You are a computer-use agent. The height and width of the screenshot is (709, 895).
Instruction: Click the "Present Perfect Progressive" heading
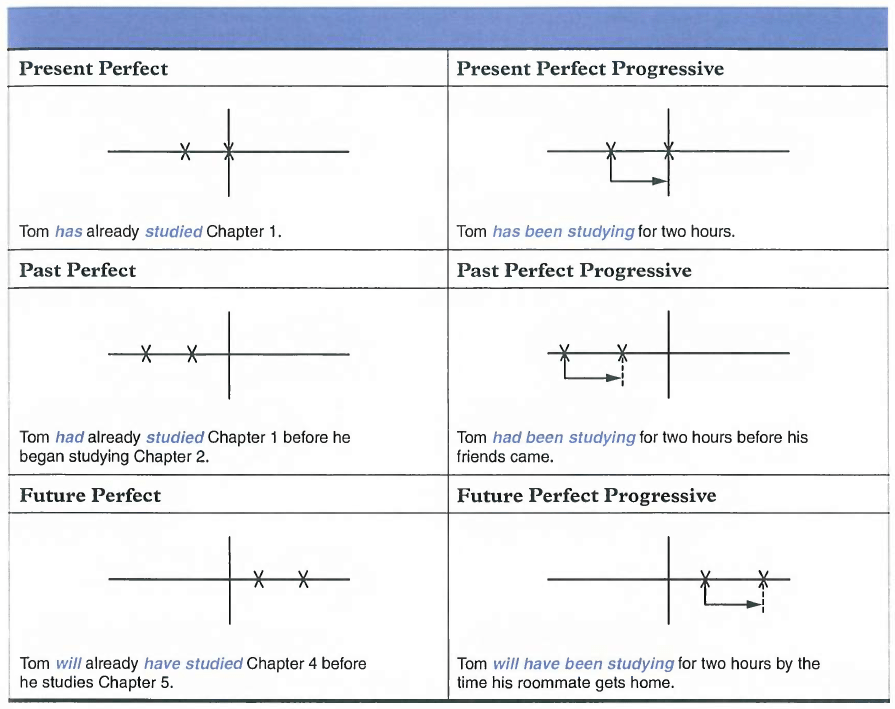pos(590,69)
